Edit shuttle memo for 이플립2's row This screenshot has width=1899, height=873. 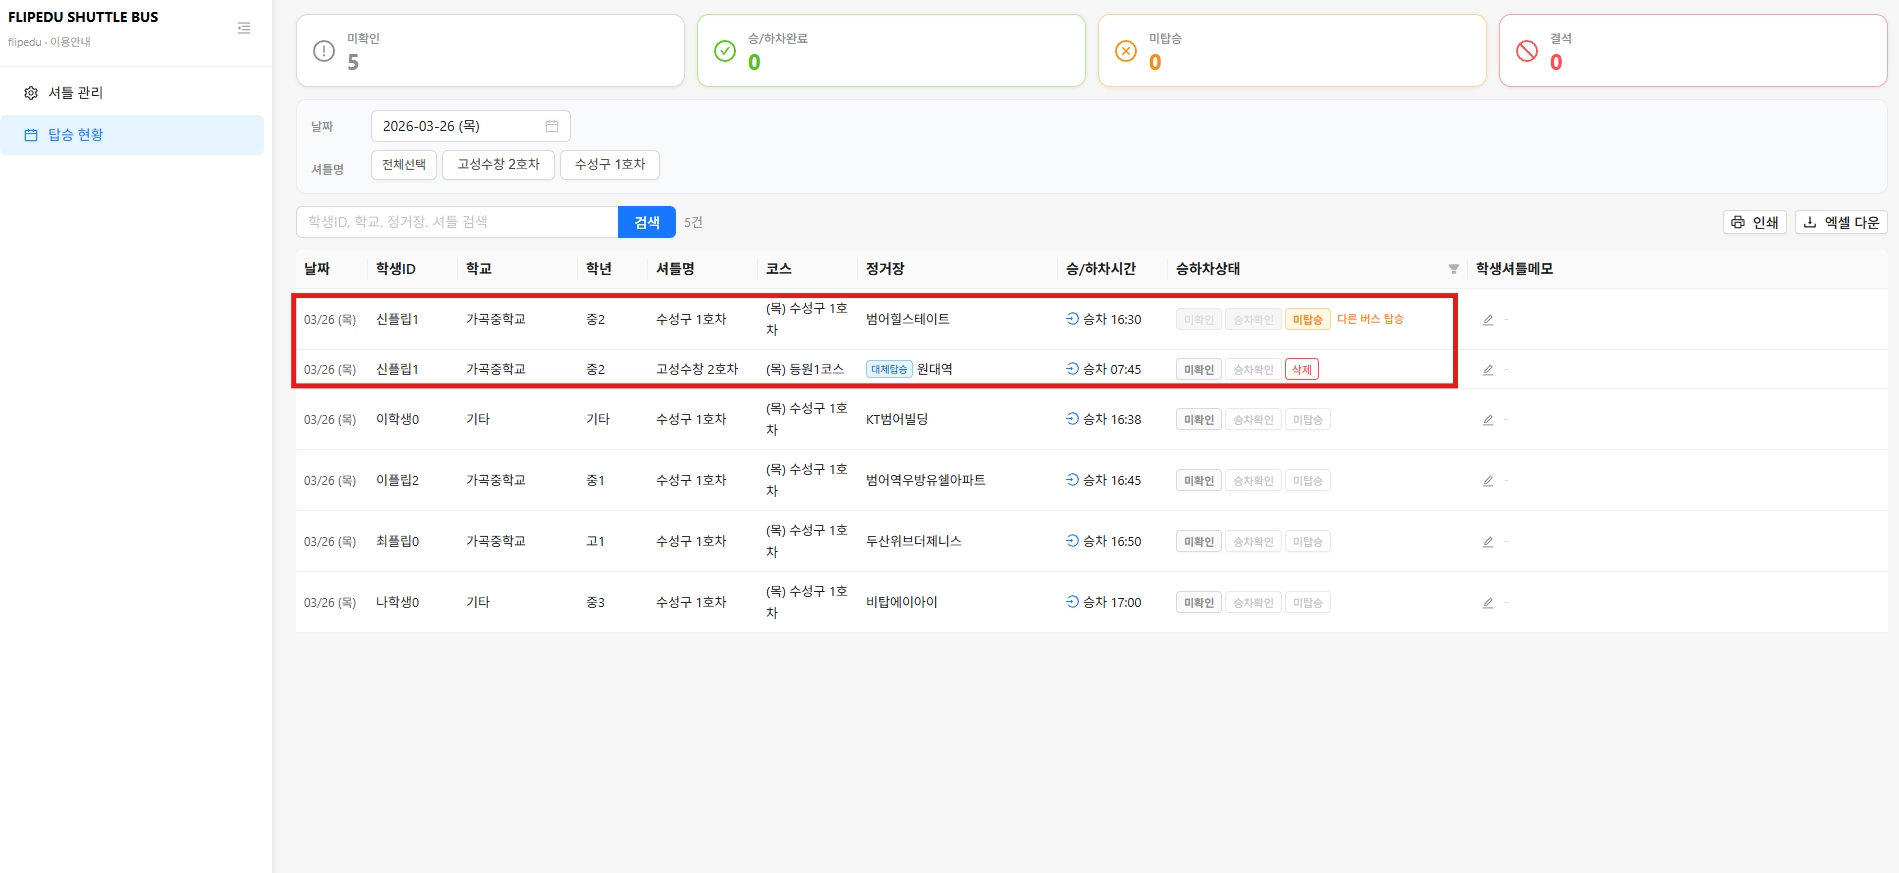1488,481
